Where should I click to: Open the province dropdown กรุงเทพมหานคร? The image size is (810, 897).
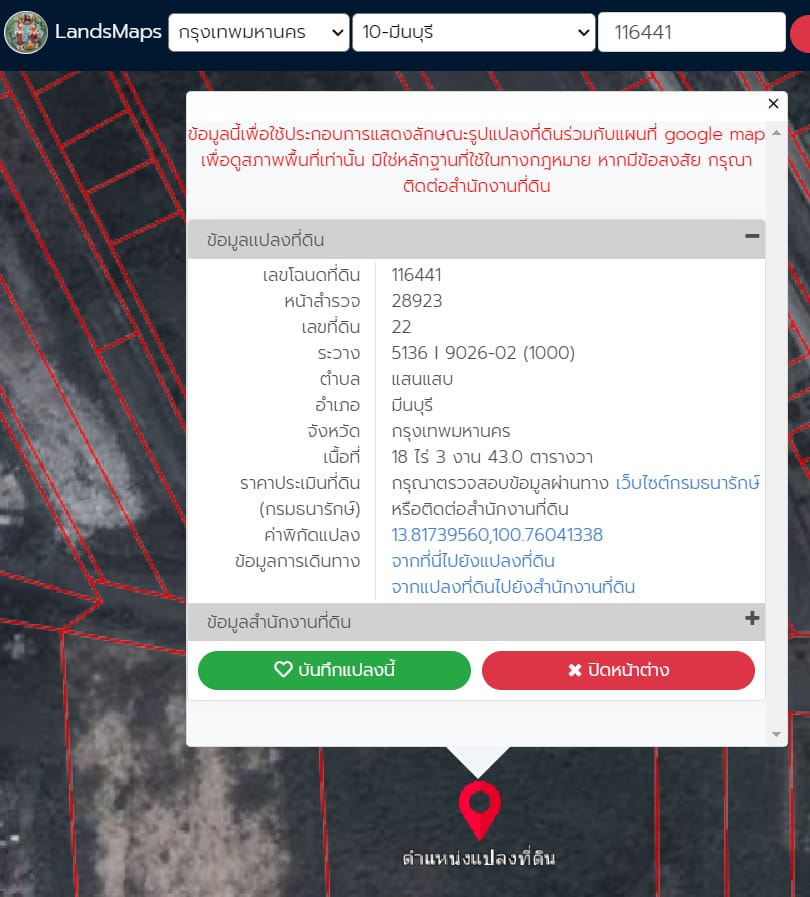point(259,33)
